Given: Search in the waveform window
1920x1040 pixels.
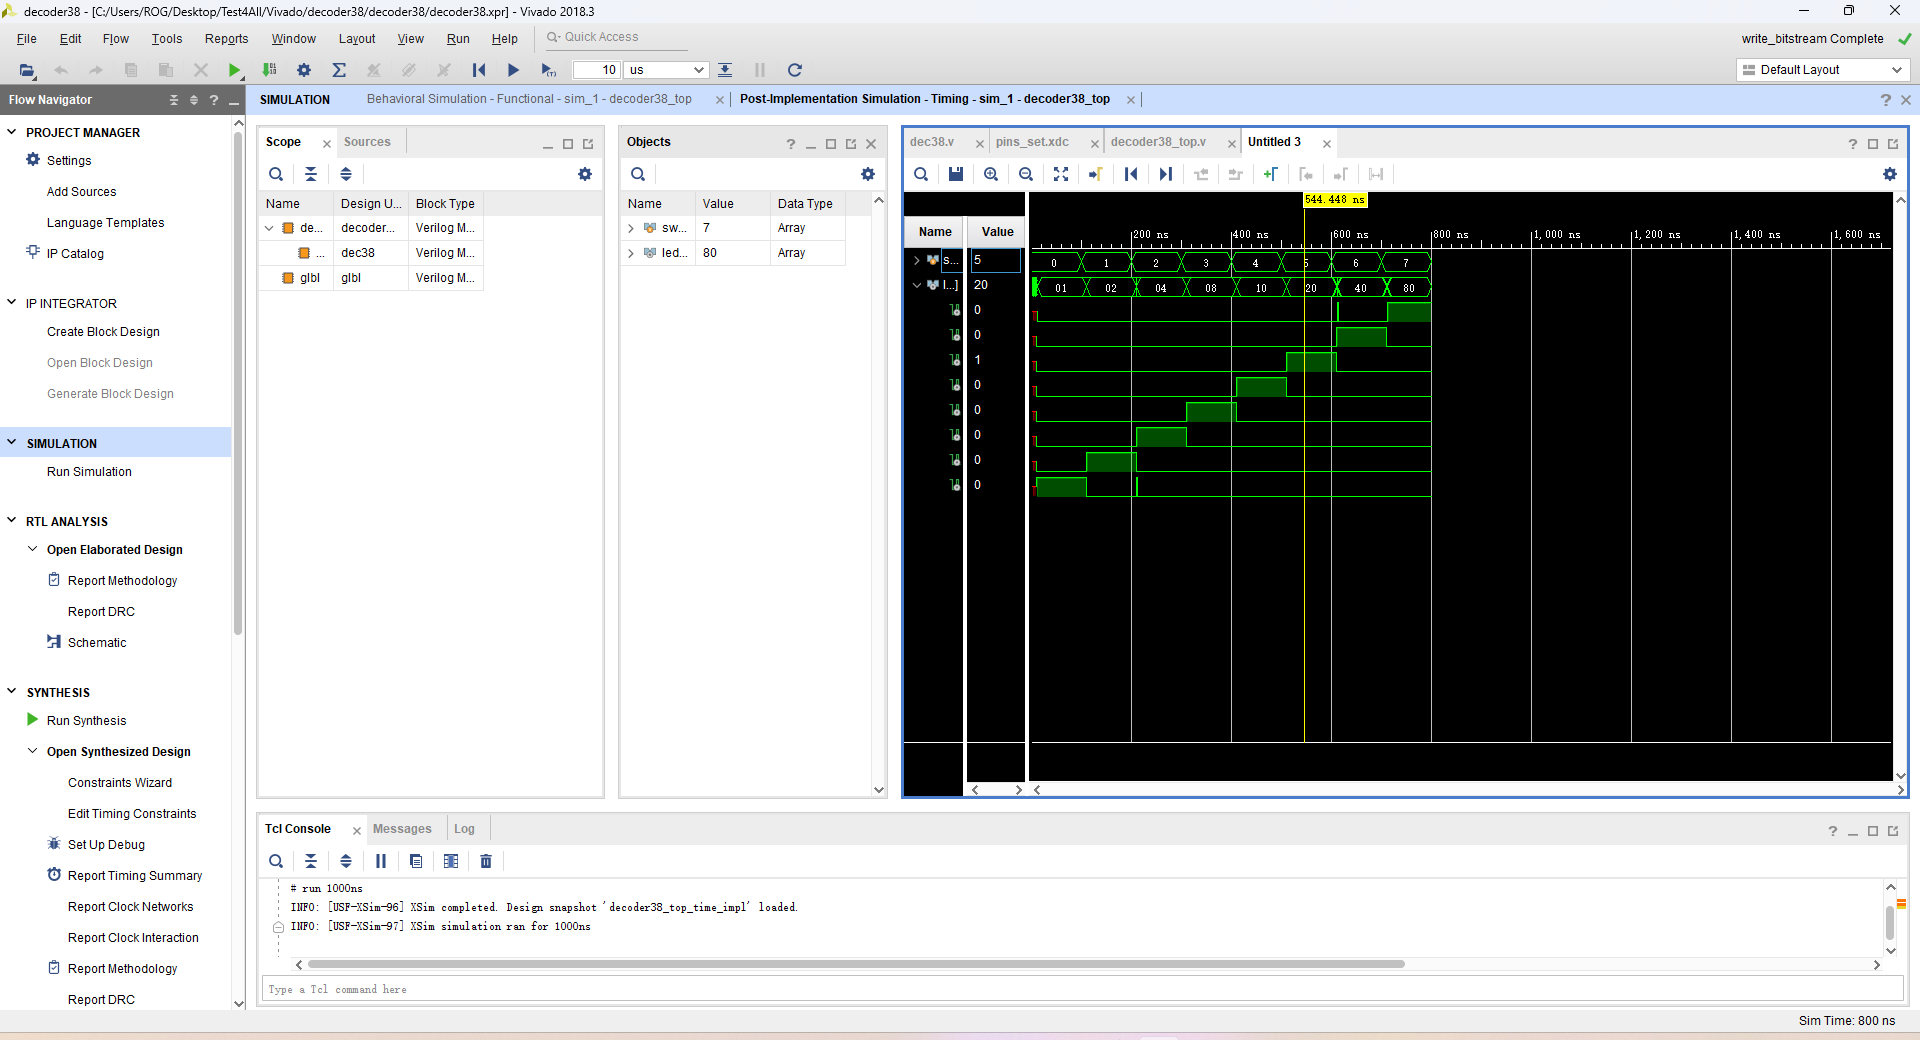Looking at the screenshot, I should tap(921, 174).
